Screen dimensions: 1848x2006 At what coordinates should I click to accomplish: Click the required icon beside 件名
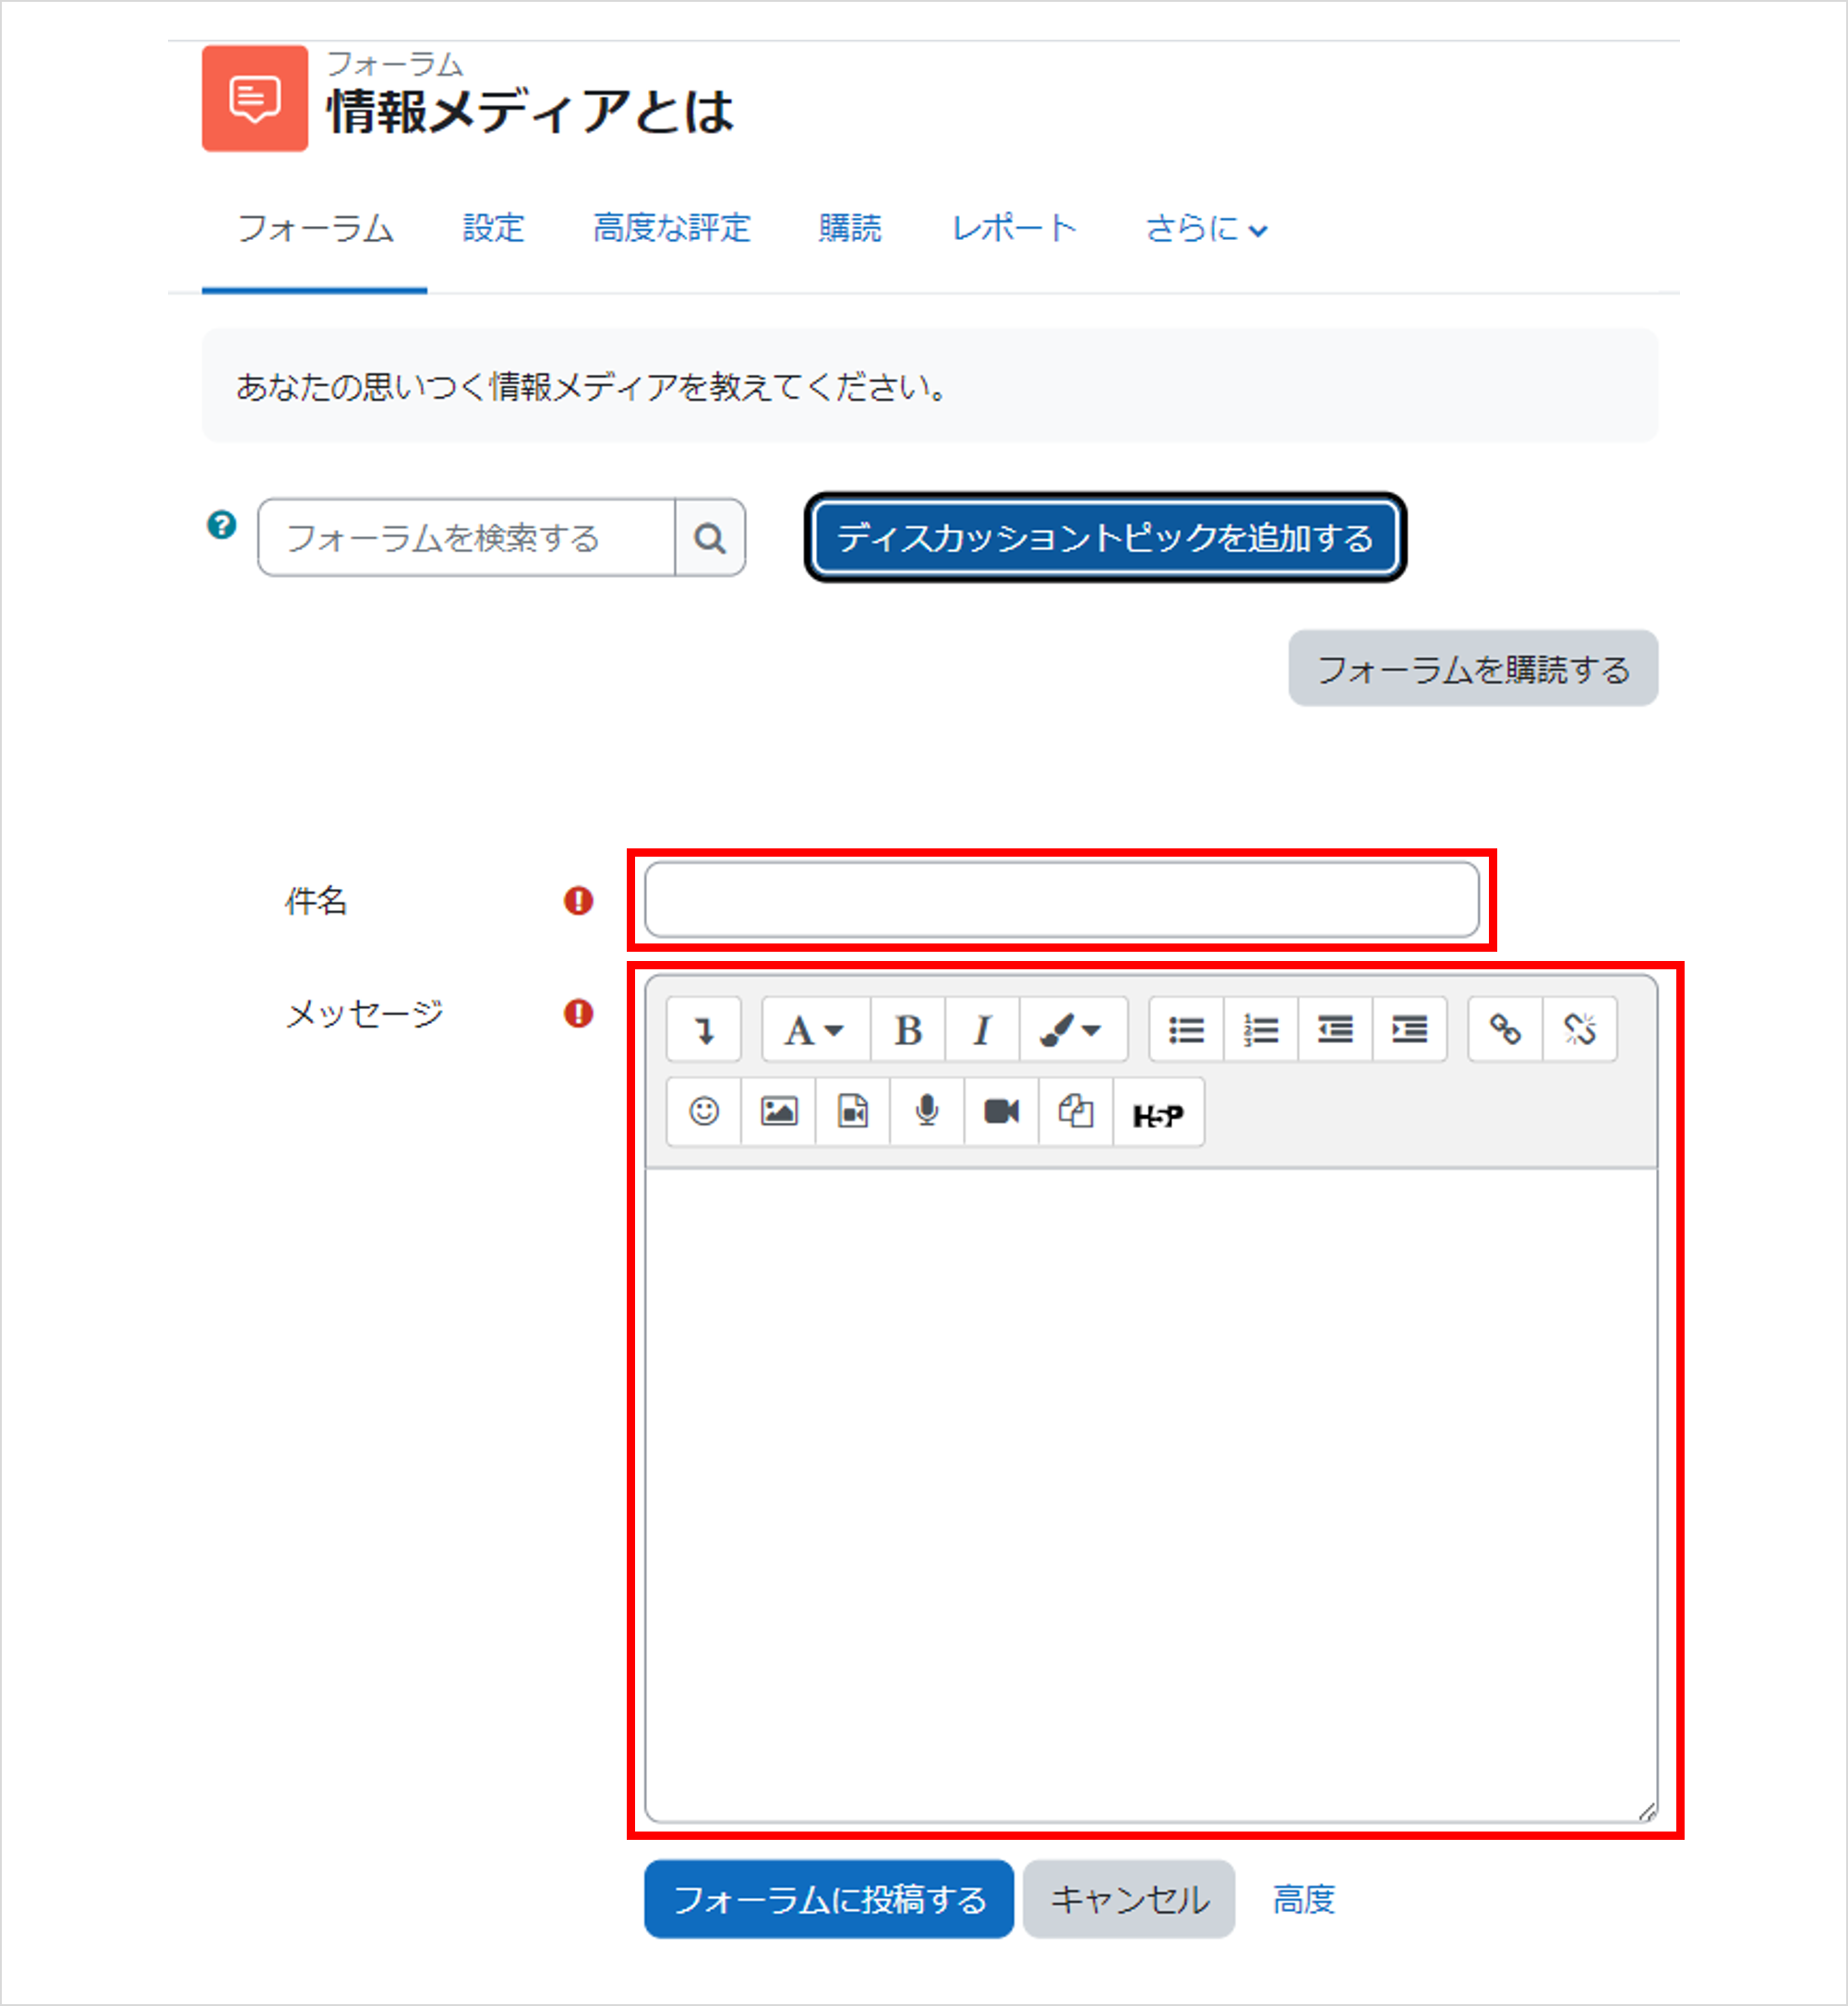coord(578,901)
